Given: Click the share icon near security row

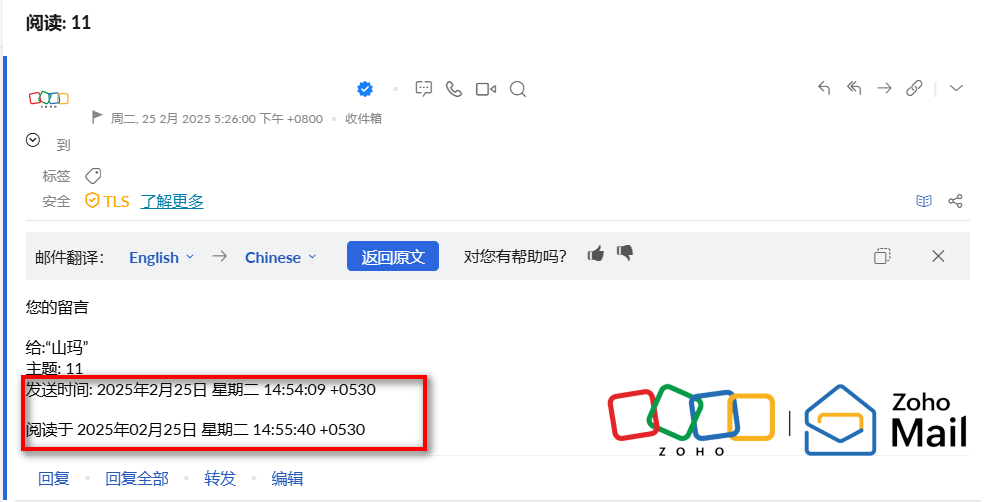Looking at the screenshot, I should 955,201.
